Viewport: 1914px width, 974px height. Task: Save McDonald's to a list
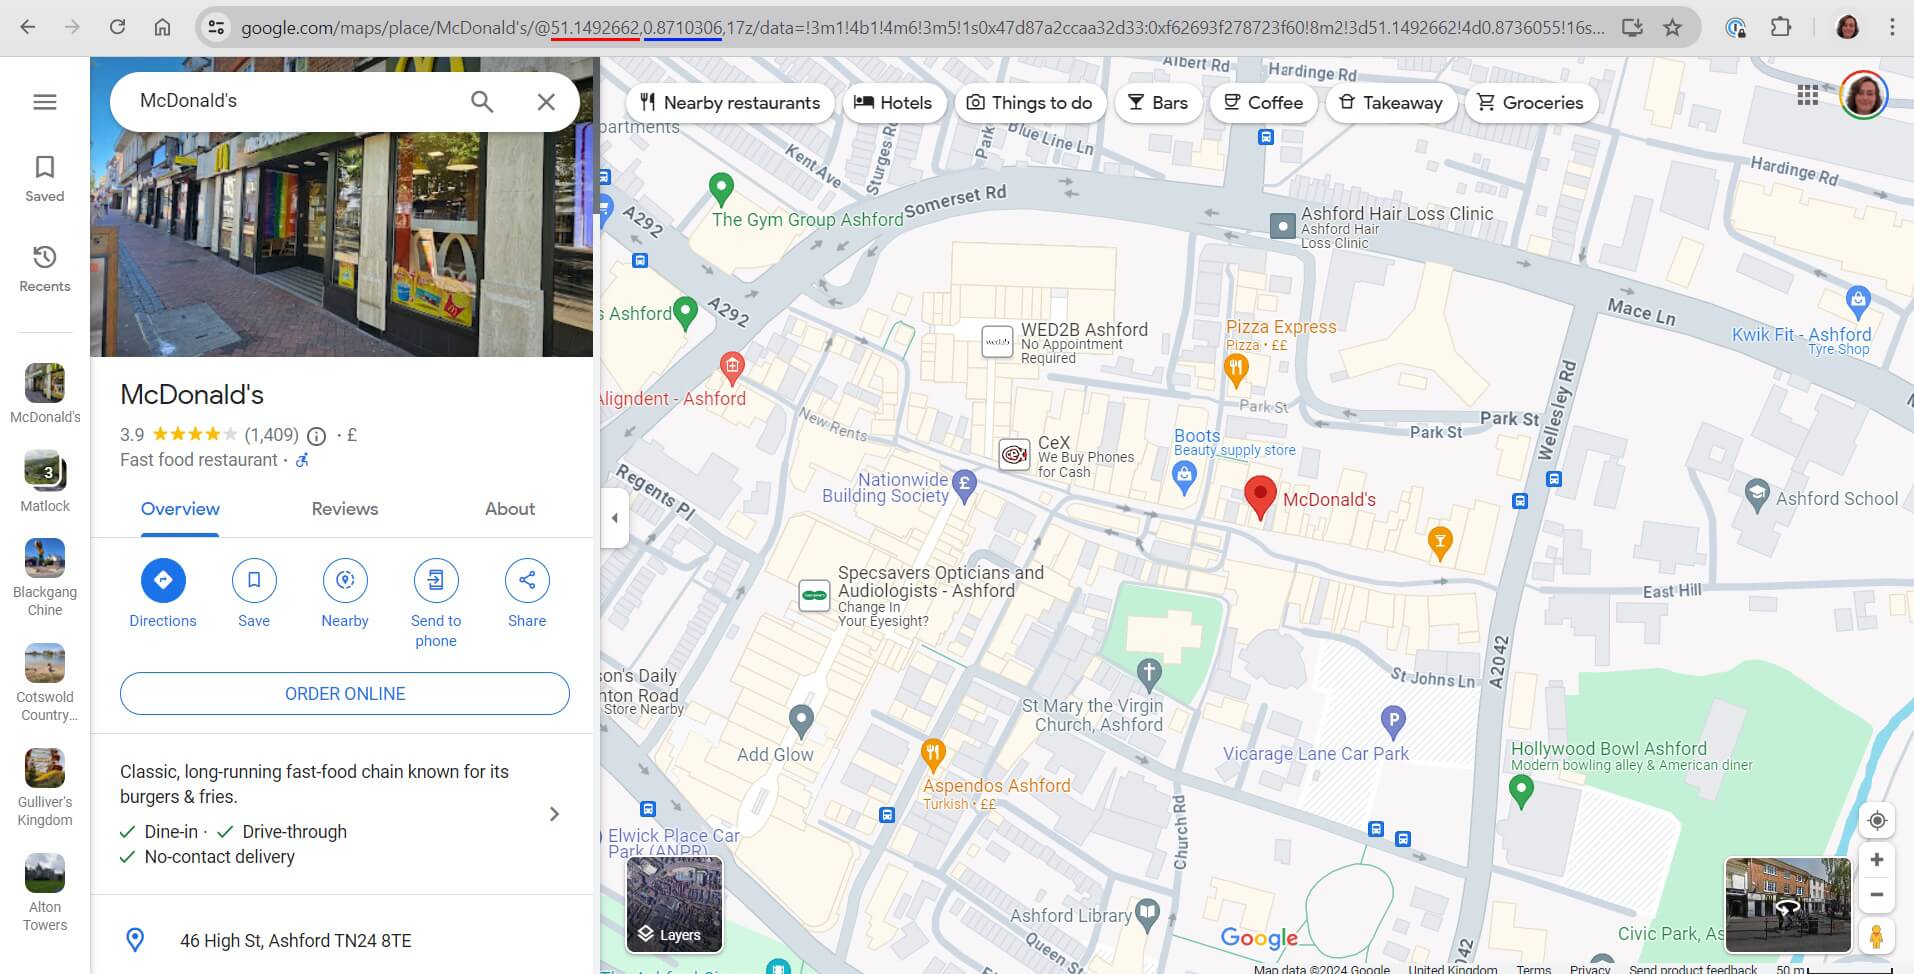pyautogui.click(x=254, y=580)
